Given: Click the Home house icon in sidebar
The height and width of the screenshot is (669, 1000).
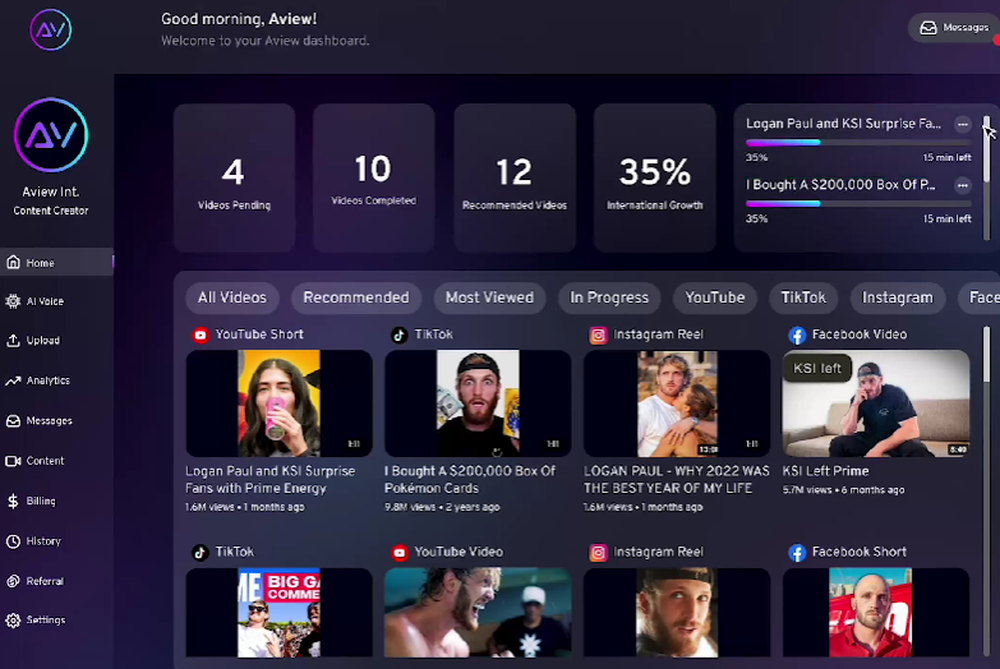Looking at the screenshot, I should tap(13, 262).
